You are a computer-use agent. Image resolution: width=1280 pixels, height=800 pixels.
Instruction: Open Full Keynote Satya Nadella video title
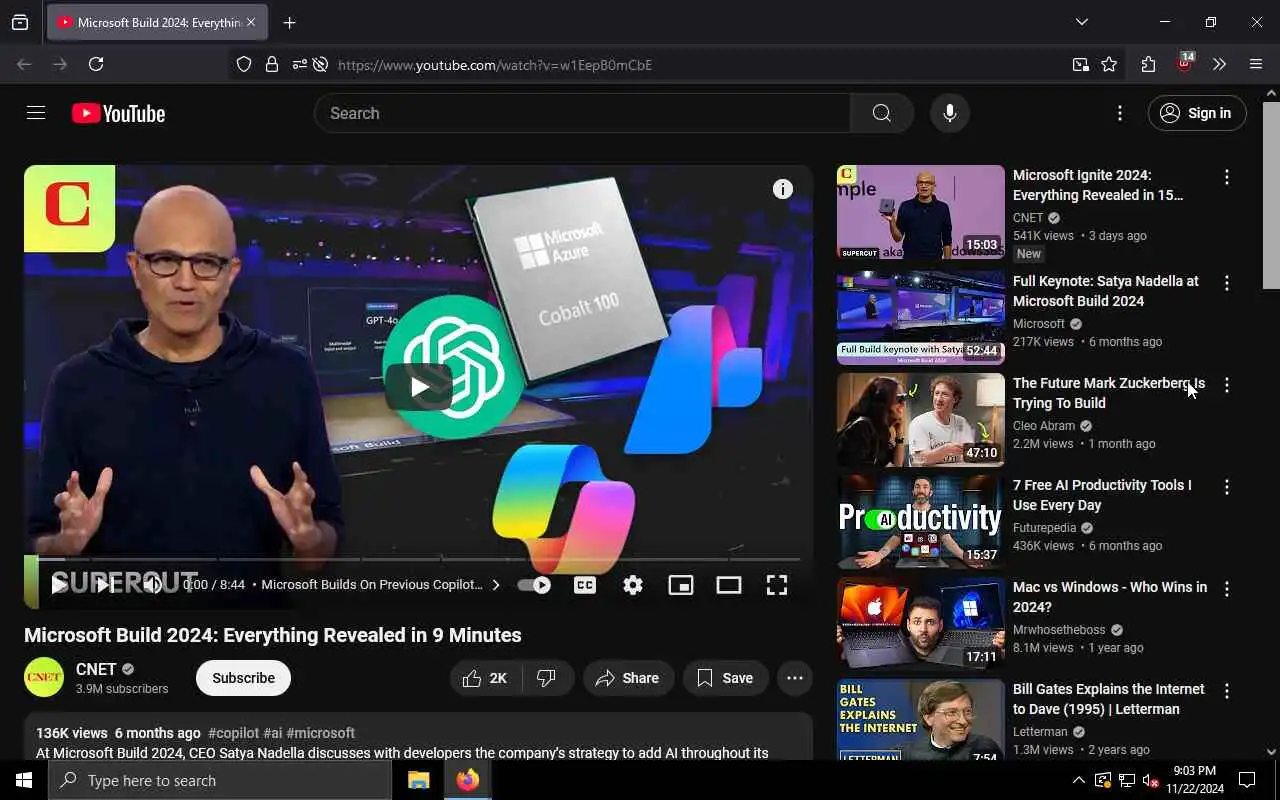1106,291
